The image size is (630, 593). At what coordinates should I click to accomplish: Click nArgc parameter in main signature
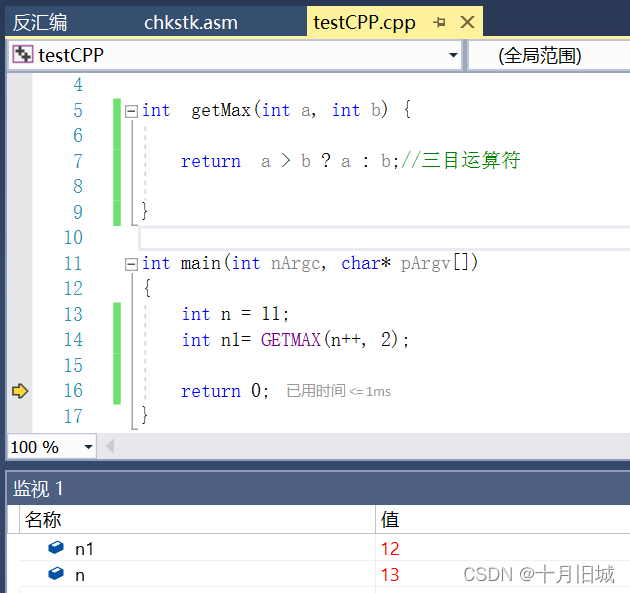(x=296, y=264)
